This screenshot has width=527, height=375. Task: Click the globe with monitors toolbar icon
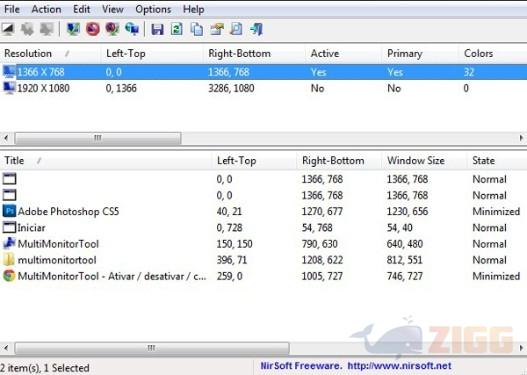coord(132,29)
